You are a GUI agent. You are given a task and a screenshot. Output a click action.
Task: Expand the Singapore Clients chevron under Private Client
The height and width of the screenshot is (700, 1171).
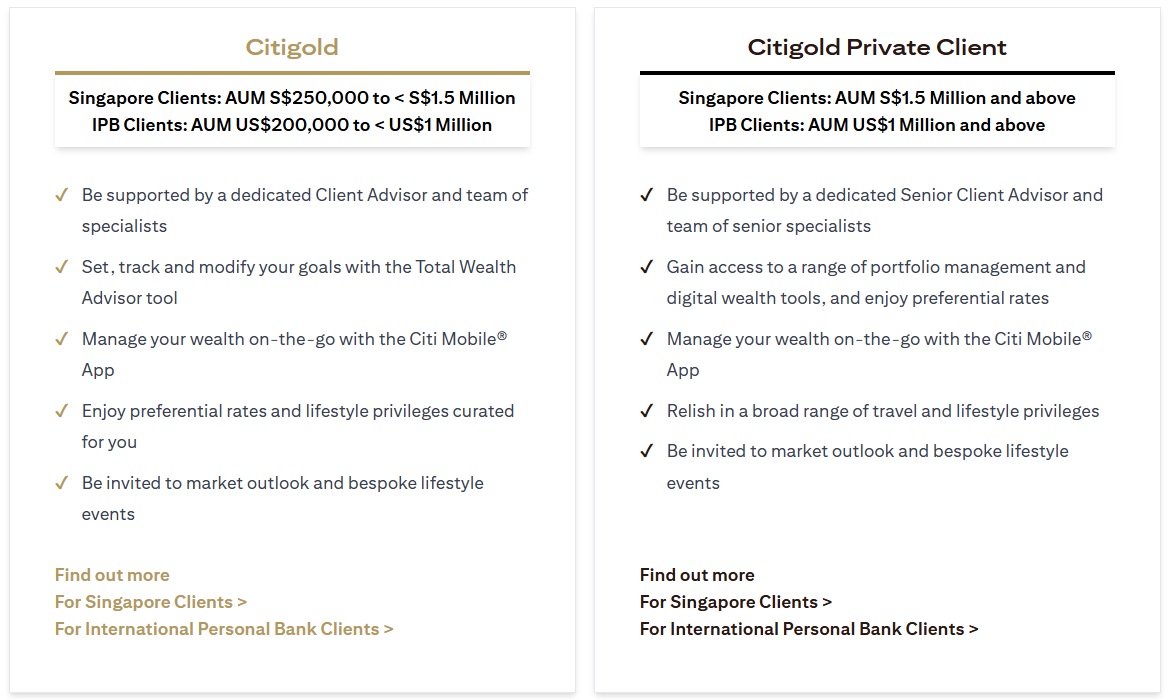coord(826,602)
